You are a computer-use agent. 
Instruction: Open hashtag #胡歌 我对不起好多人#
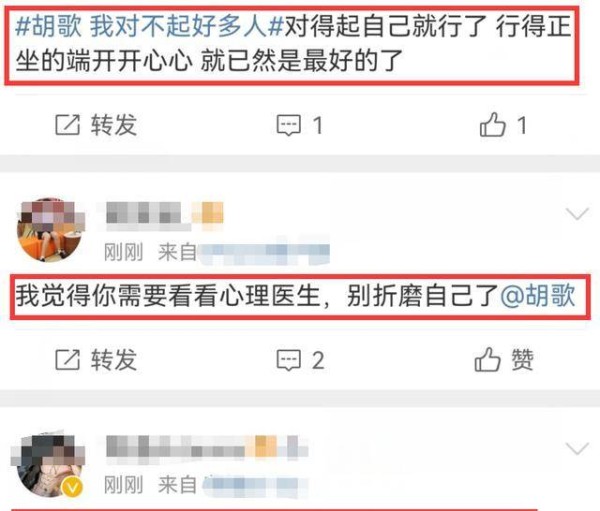149,26
